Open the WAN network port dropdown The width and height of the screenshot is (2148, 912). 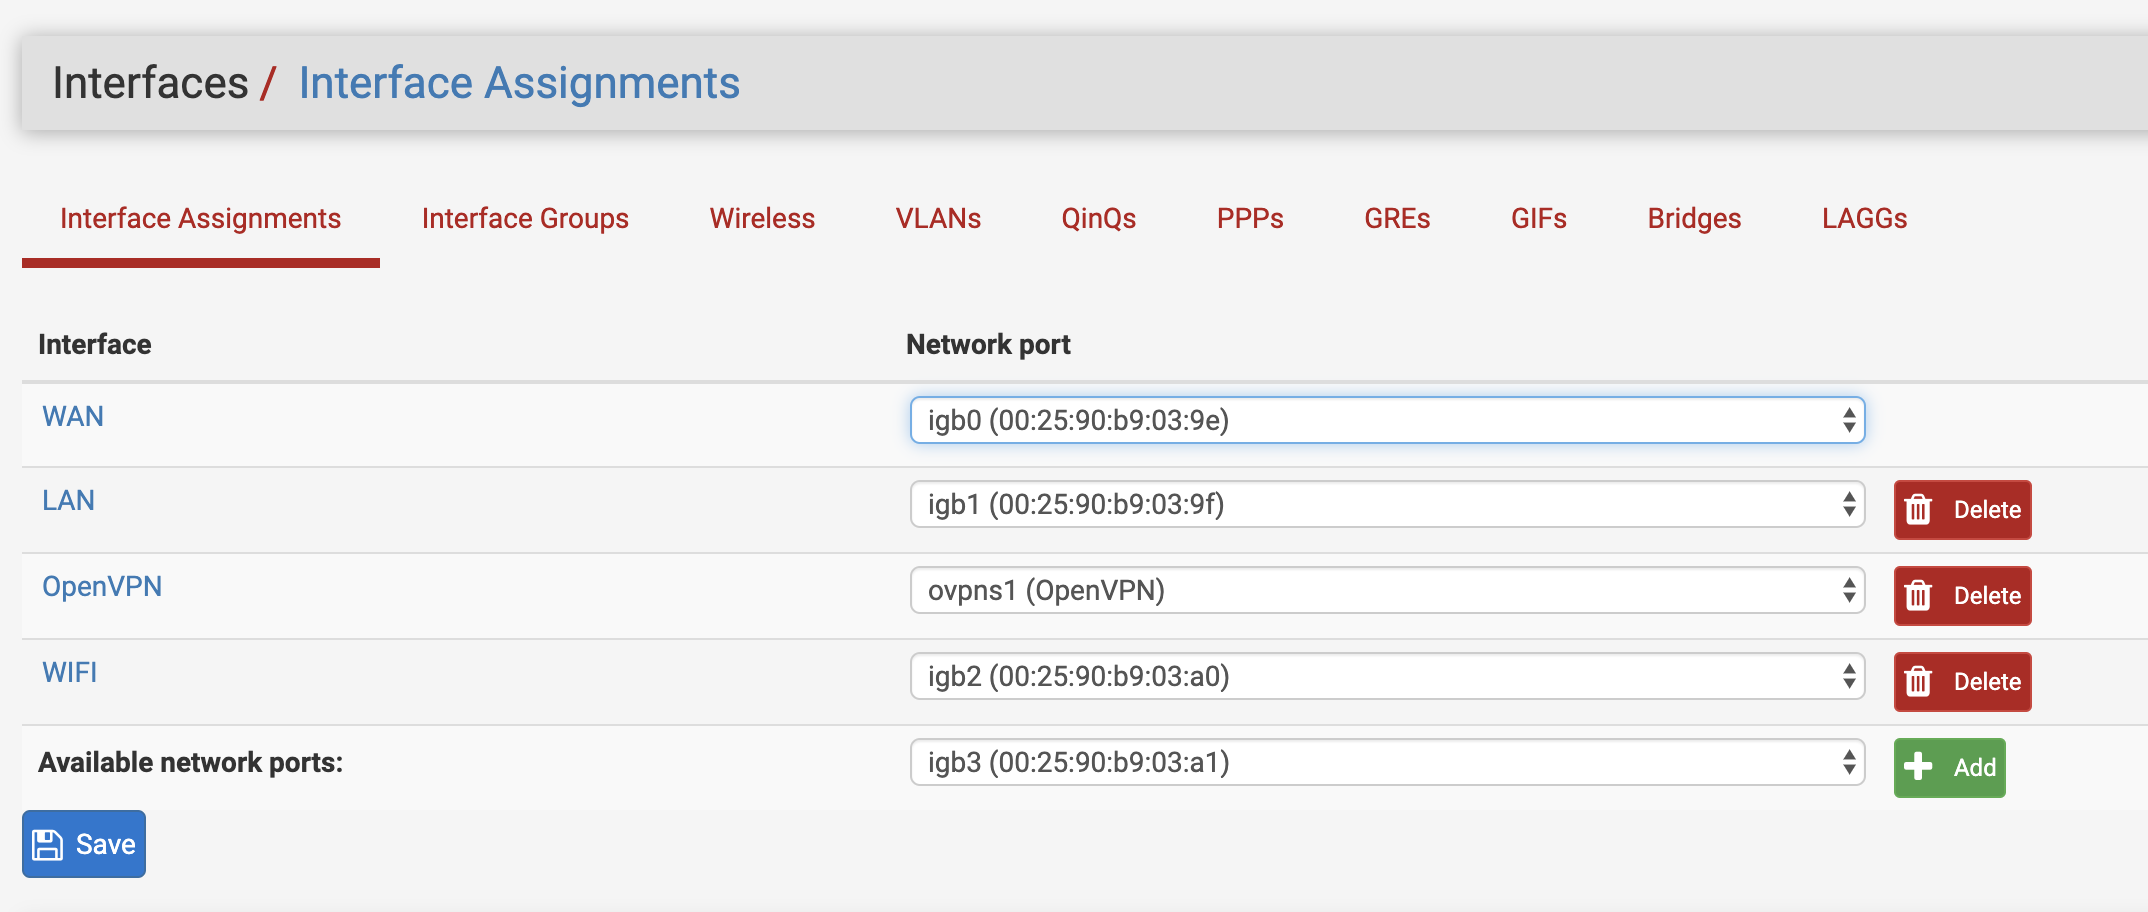pyautogui.click(x=1386, y=420)
